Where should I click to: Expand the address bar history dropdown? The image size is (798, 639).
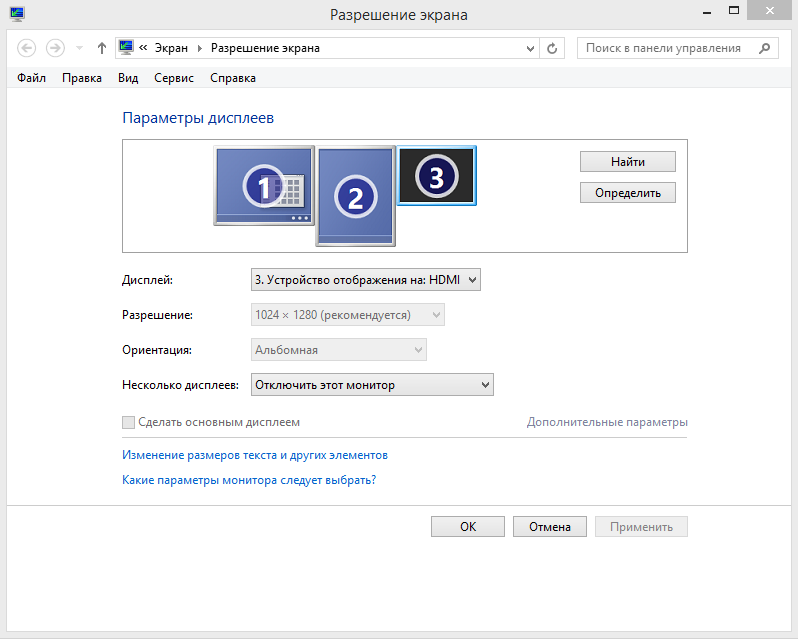pos(530,48)
